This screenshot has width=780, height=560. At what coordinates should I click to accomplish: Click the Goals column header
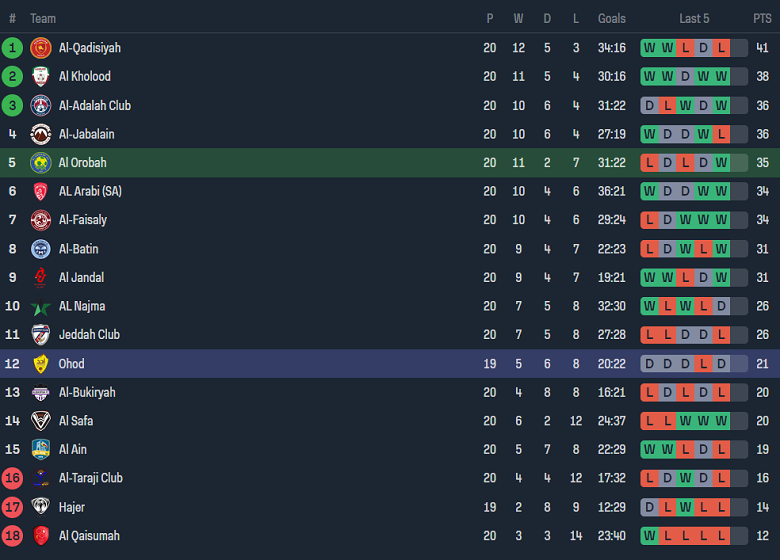click(612, 18)
